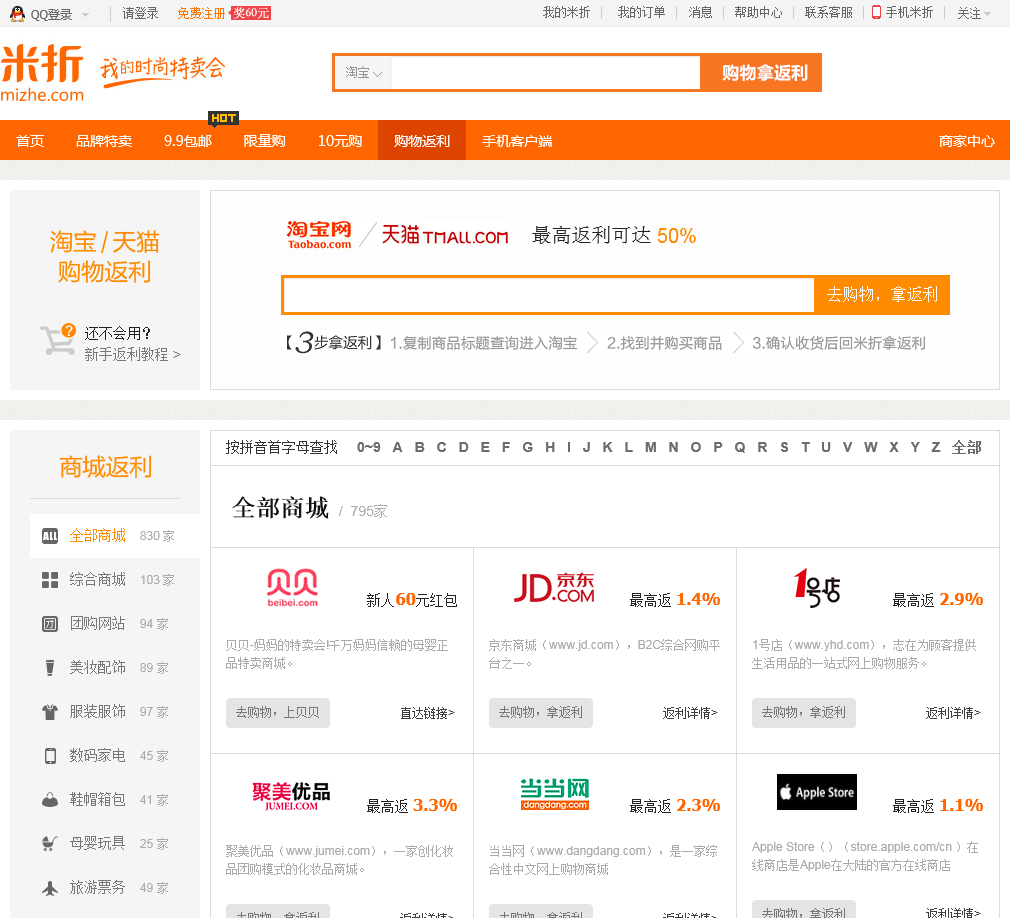Expand the 关注 dropdown
Image resolution: width=1010 pixels, height=918 pixels.
click(x=973, y=13)
